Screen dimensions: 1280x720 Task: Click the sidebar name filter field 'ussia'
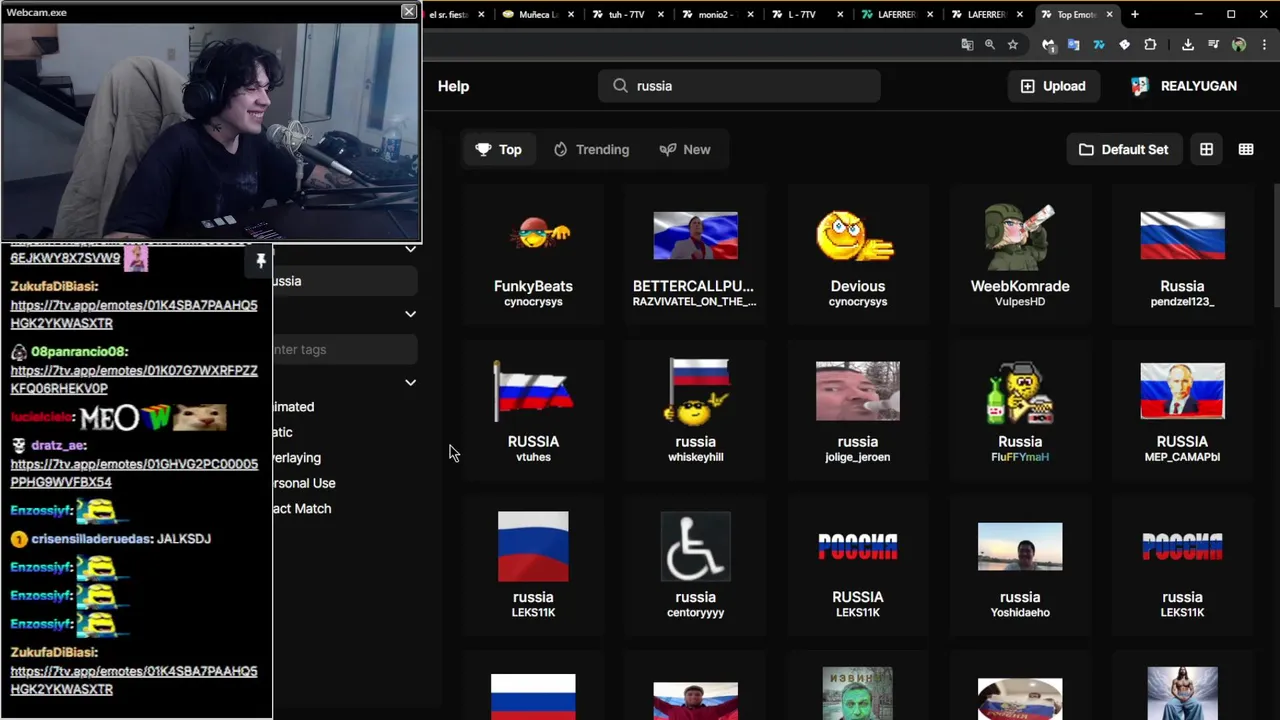click(345, 281)
